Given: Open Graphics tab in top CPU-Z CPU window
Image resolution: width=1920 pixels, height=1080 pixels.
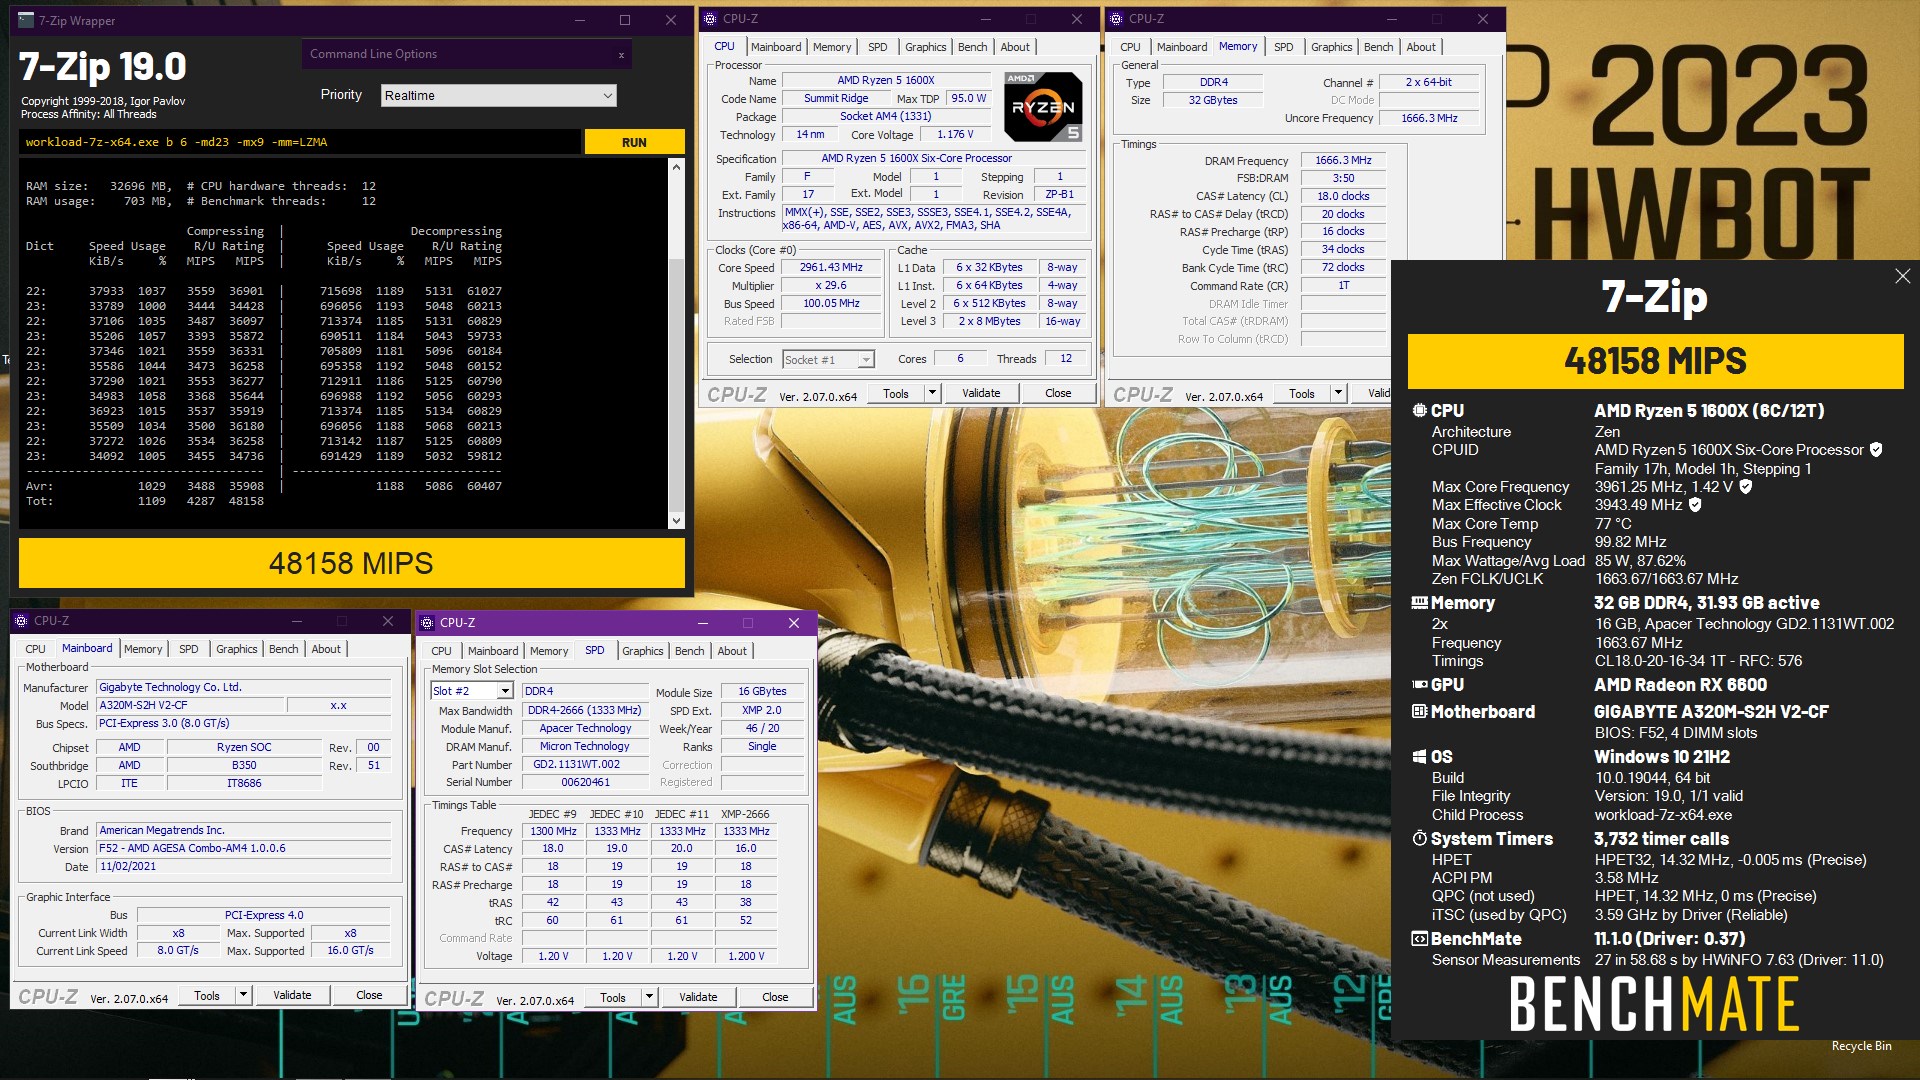Looking at the screenshot, I should (x=925, y=47).
